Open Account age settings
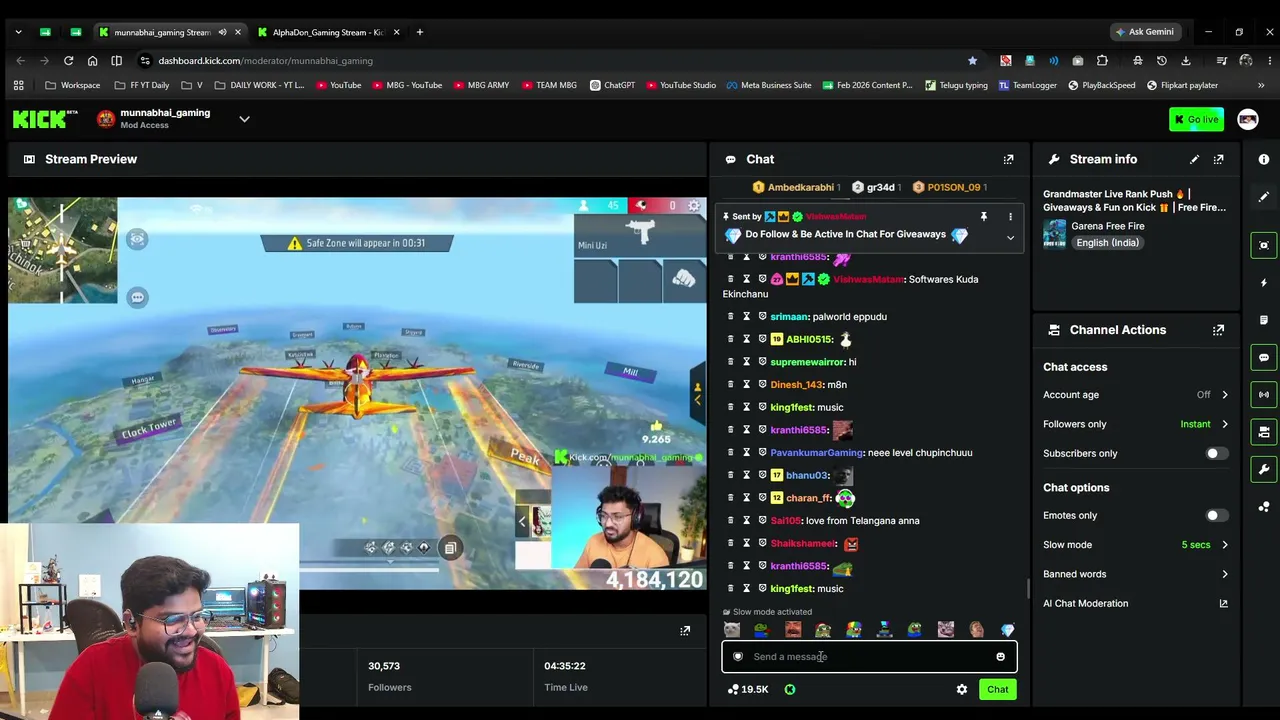Screen dimensions: 1280x720 pos(1136,395)
